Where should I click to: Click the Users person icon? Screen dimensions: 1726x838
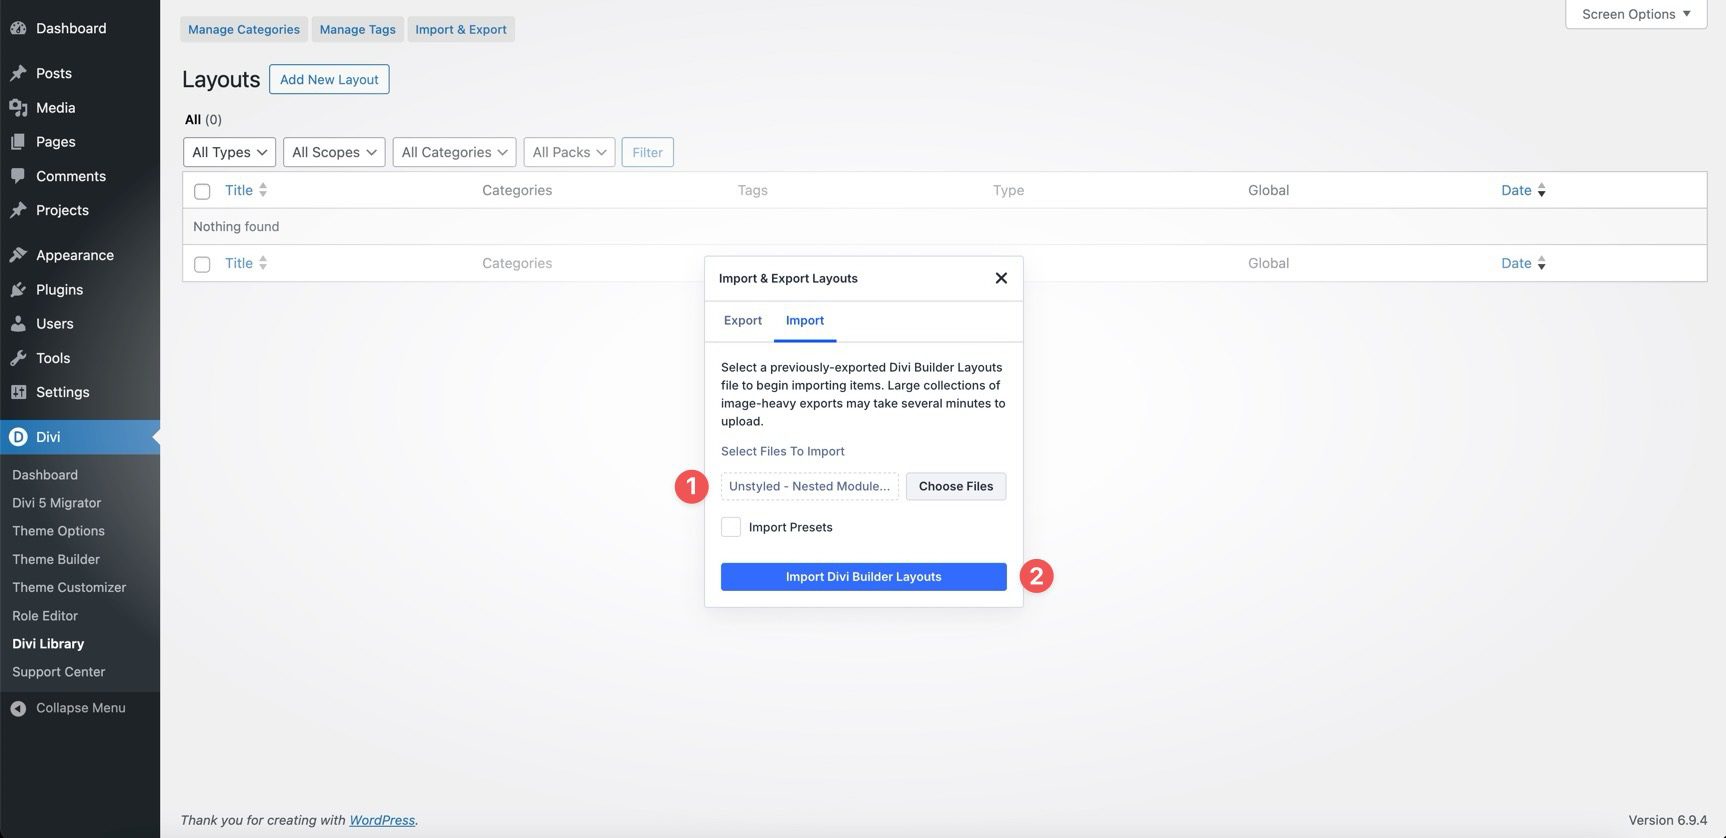tap(18, 324)
